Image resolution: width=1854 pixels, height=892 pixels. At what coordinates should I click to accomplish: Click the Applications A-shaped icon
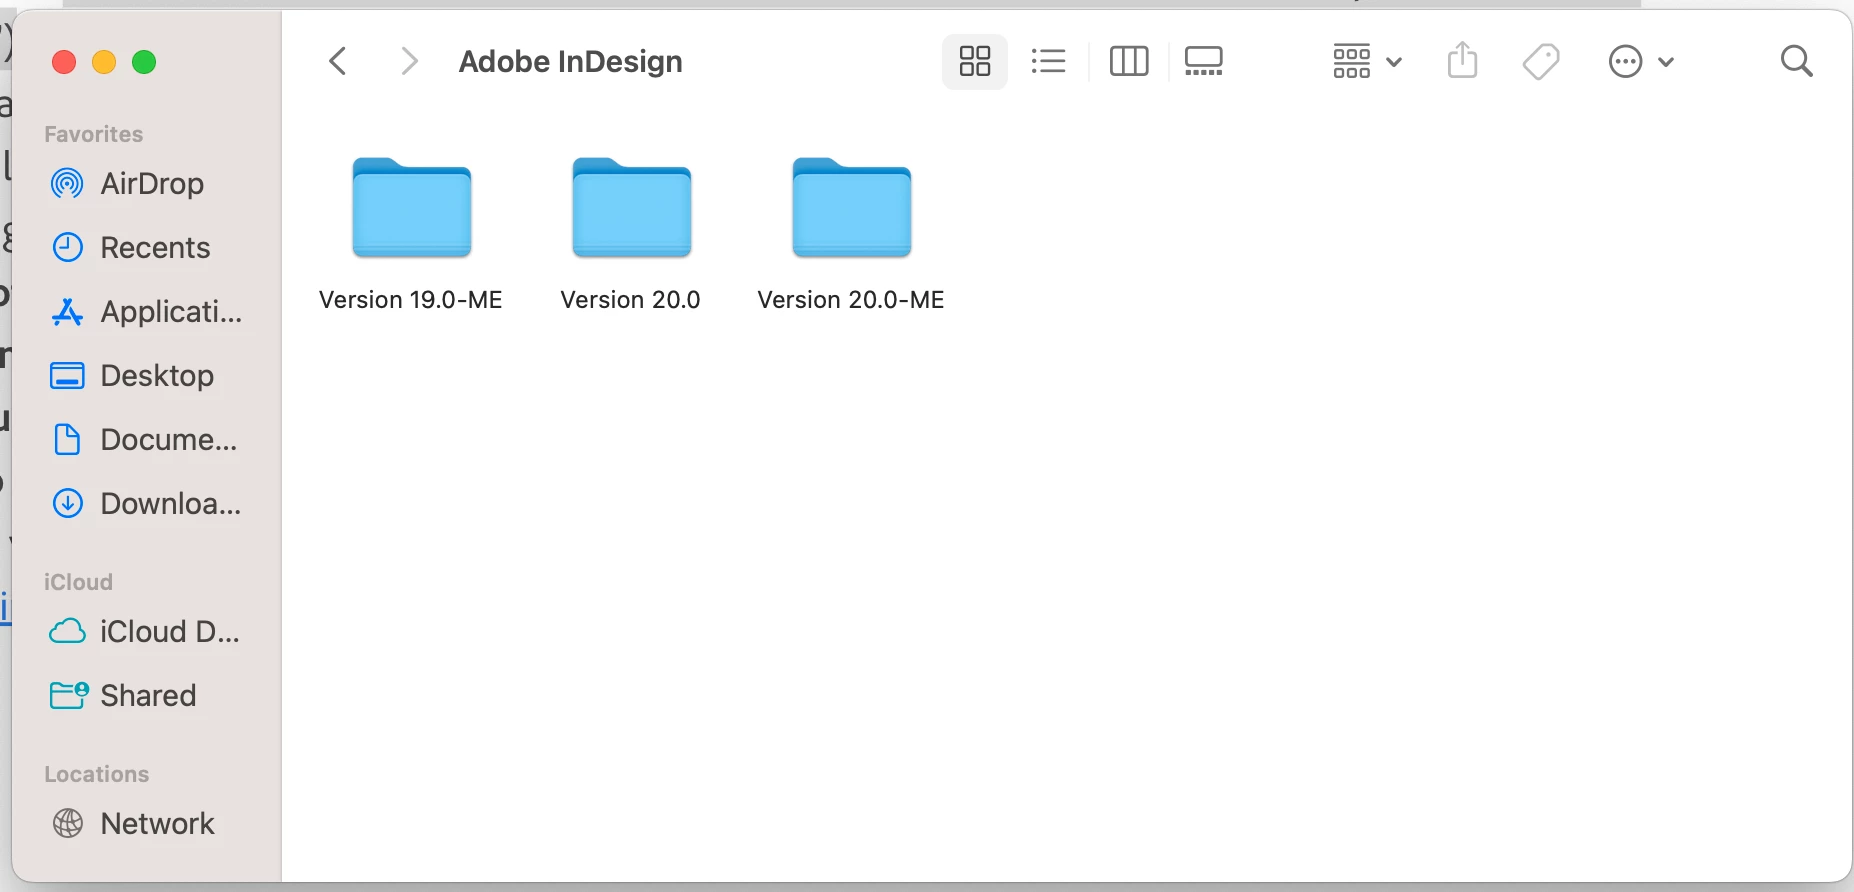click(x=67, y=312)
